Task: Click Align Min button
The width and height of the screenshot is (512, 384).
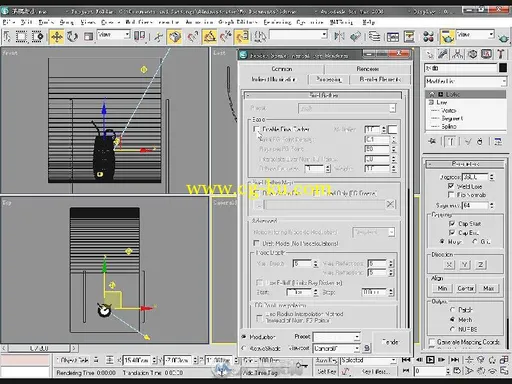Action: click(442, 288)
